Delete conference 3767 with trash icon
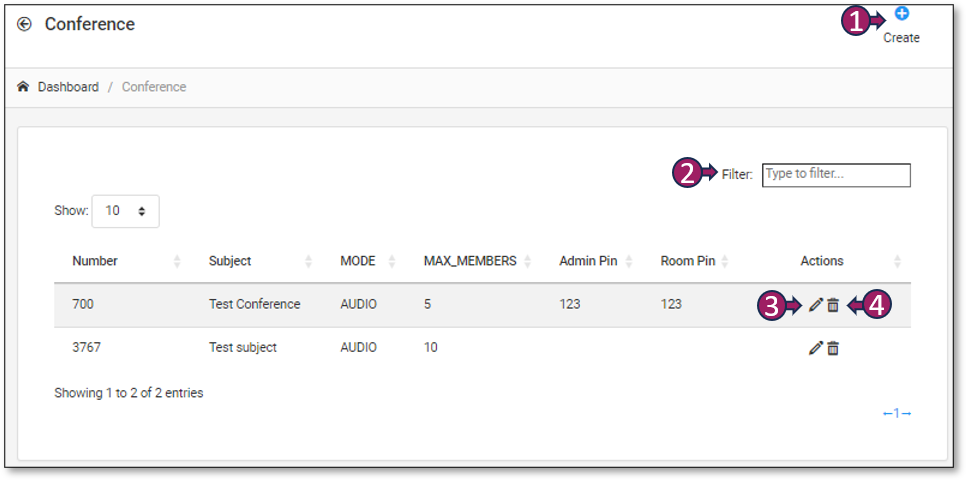The width and height of the screenshot is (967, 480). (x=833, y=348)
